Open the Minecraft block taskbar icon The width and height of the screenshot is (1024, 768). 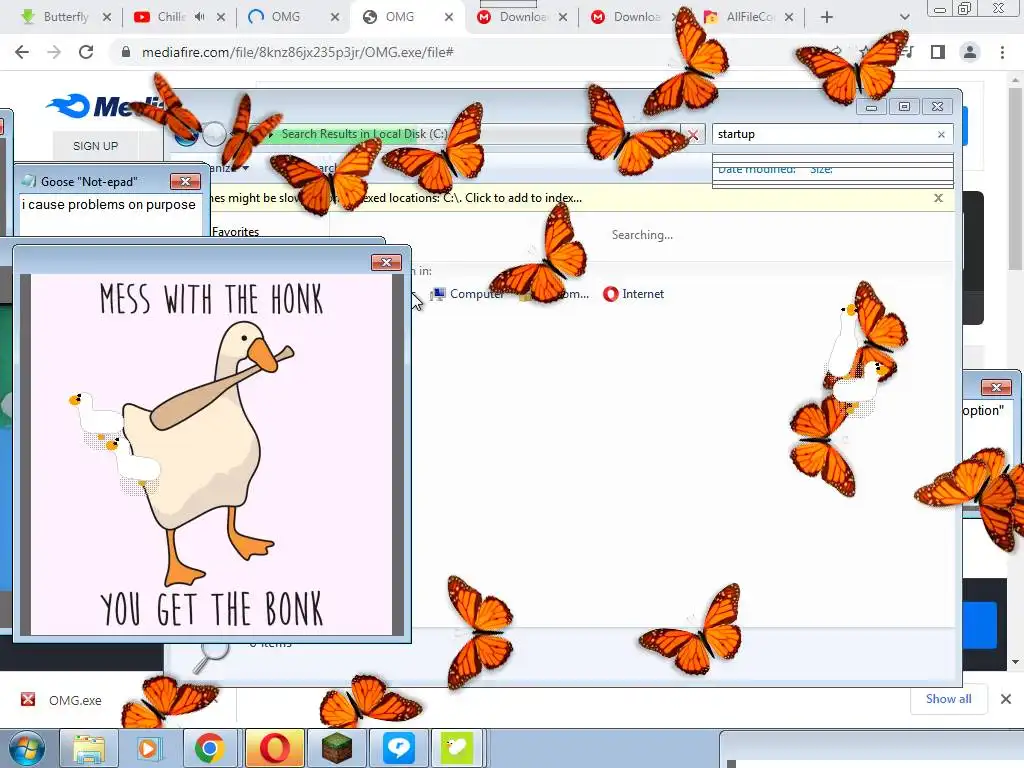[337, 748]
